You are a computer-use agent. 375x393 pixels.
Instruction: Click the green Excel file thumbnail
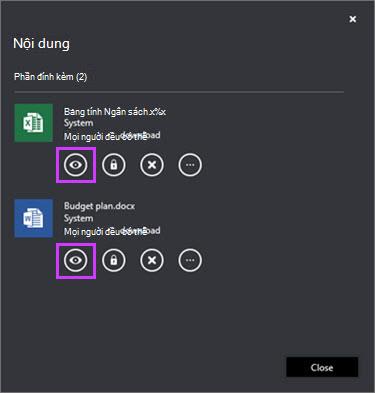(x=33, y=123)
